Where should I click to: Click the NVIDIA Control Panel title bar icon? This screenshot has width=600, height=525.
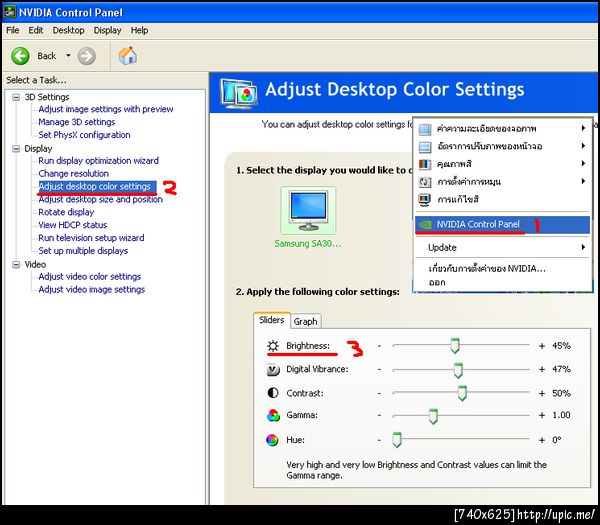(x=10, y=12)
